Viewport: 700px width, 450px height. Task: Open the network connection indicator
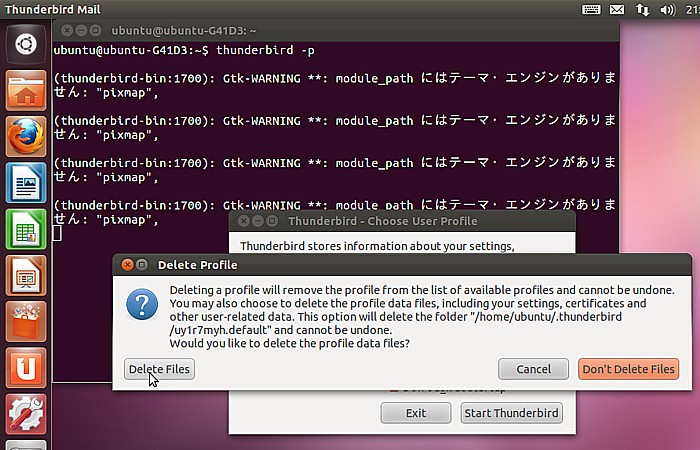point(642,9)
